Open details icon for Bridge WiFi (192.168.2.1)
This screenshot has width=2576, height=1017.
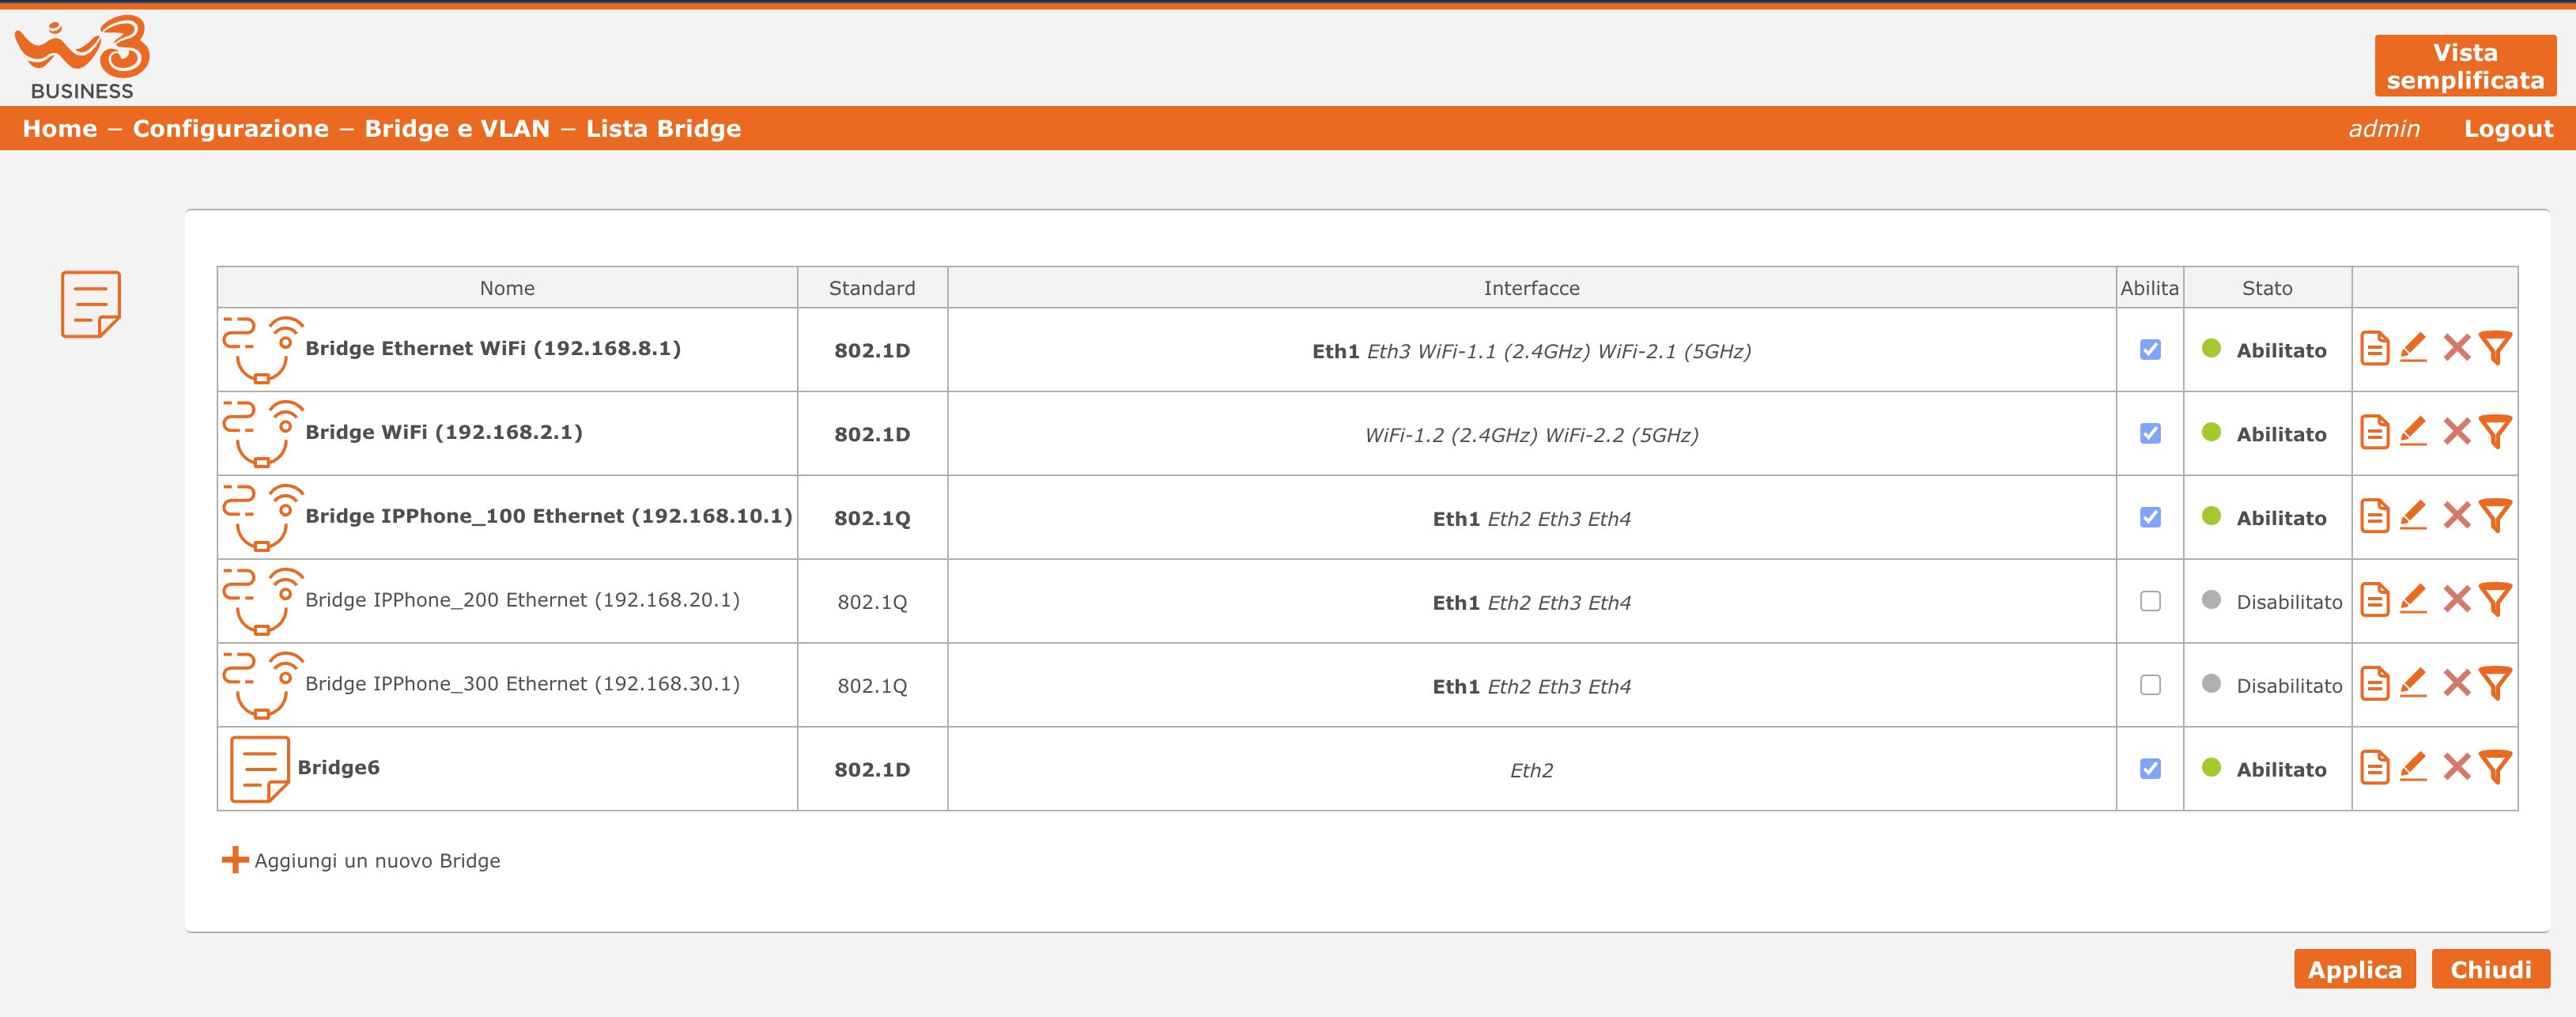(x=2374, y=432)
